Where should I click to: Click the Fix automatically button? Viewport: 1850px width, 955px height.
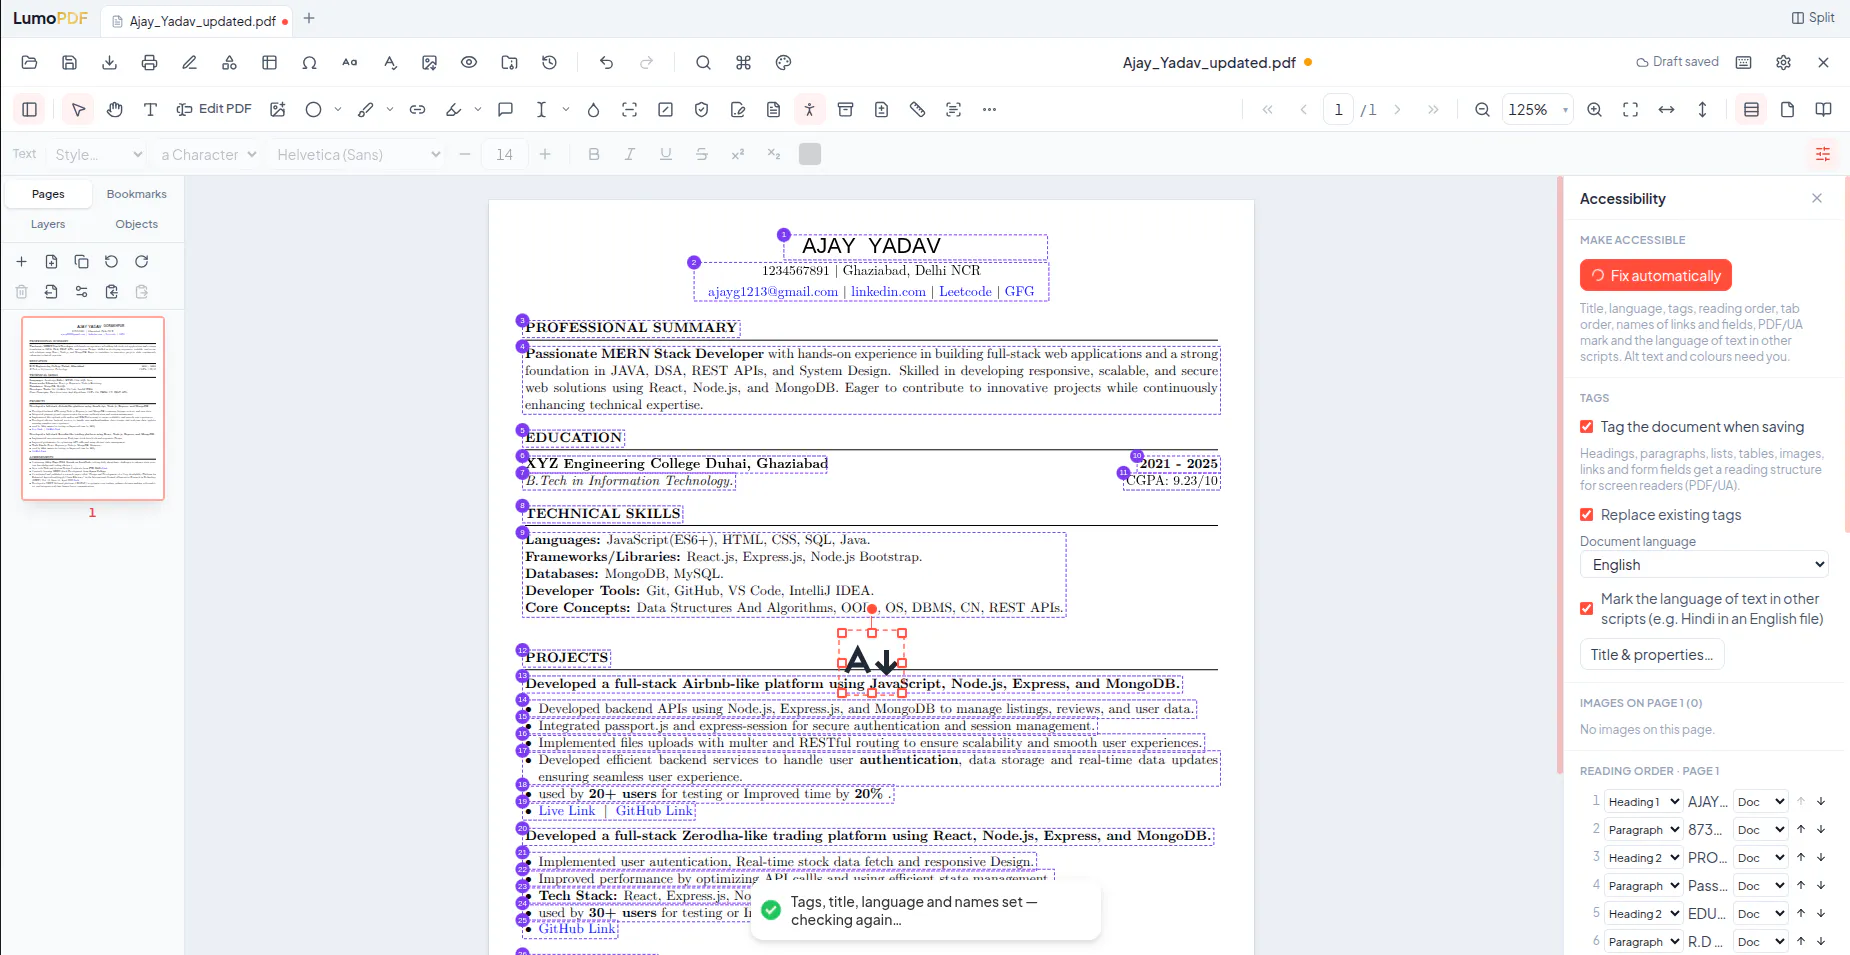(1656, 276)
